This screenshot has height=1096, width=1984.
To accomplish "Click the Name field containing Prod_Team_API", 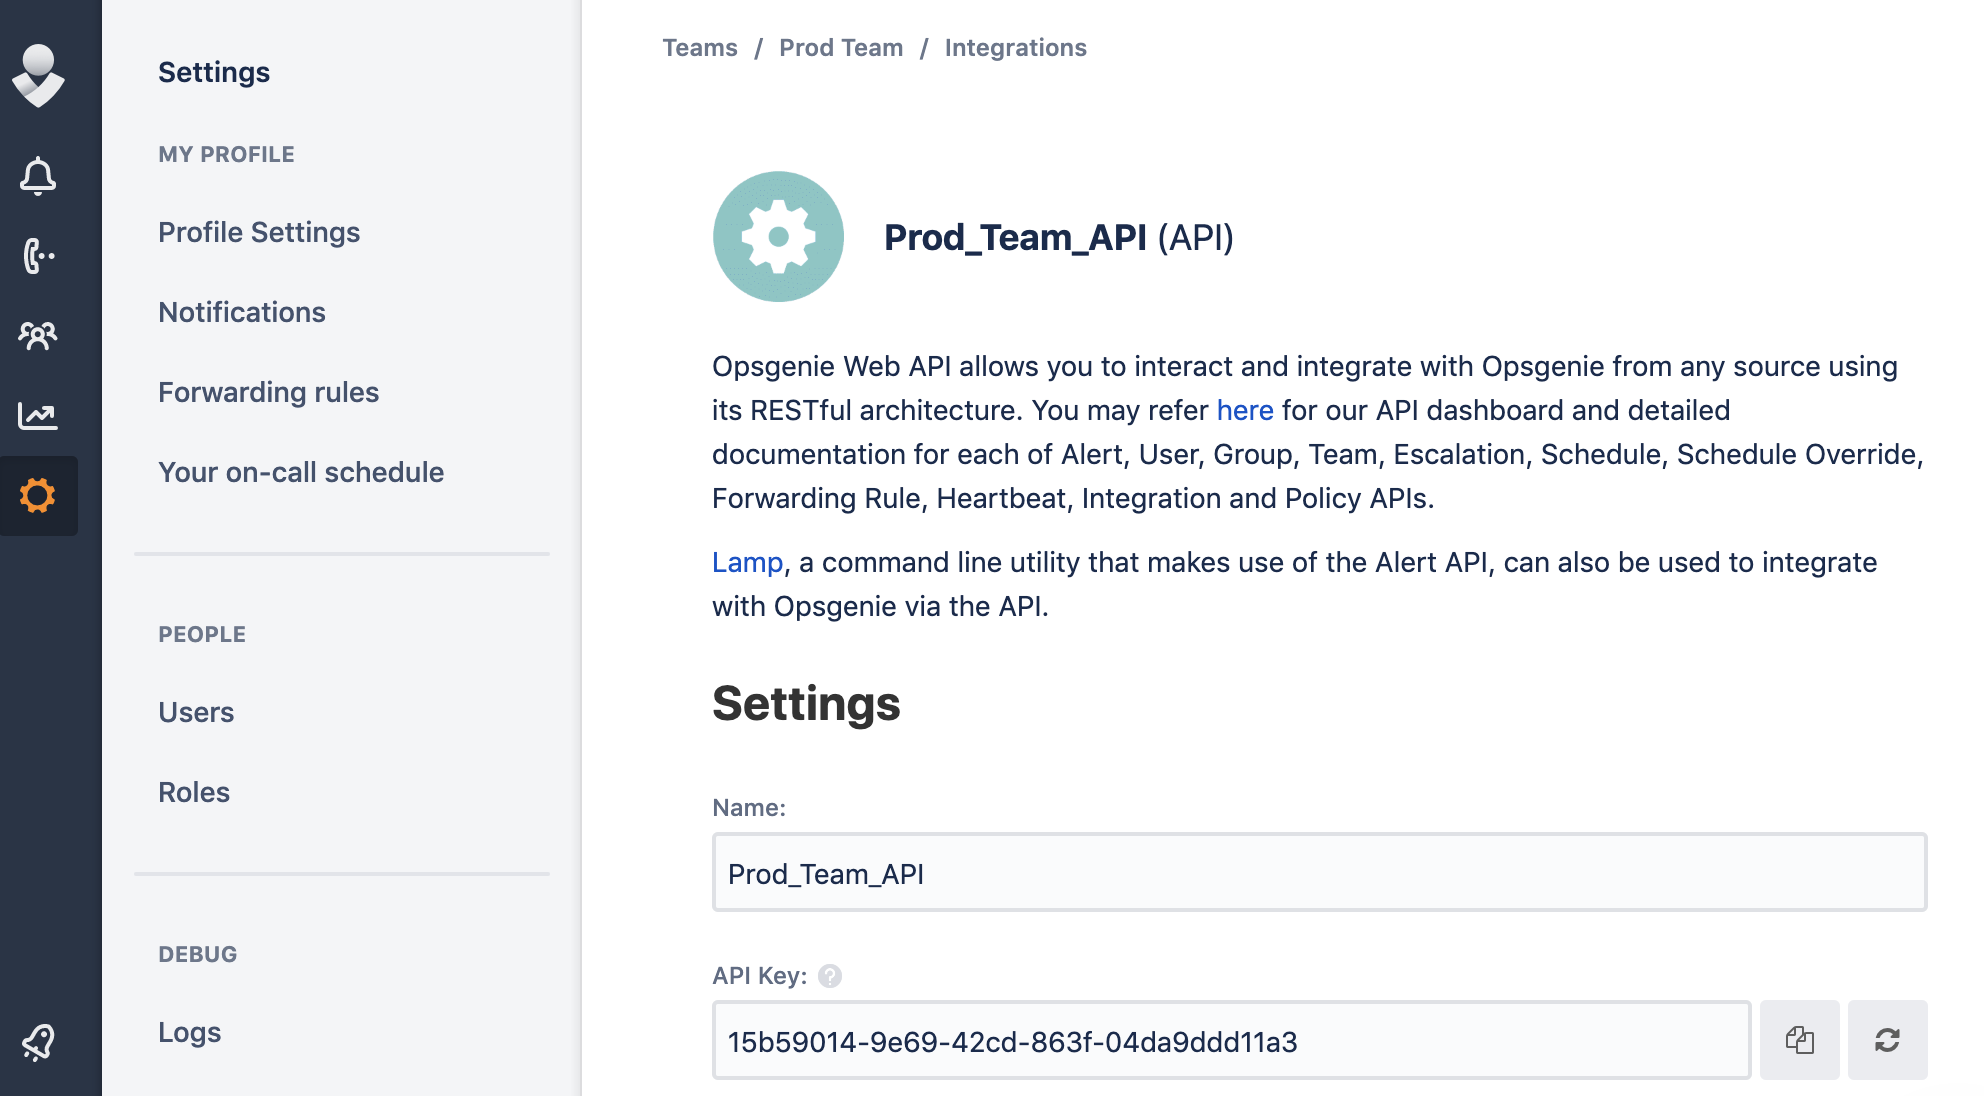I will pyautogui.click(x=1319, y=872).
